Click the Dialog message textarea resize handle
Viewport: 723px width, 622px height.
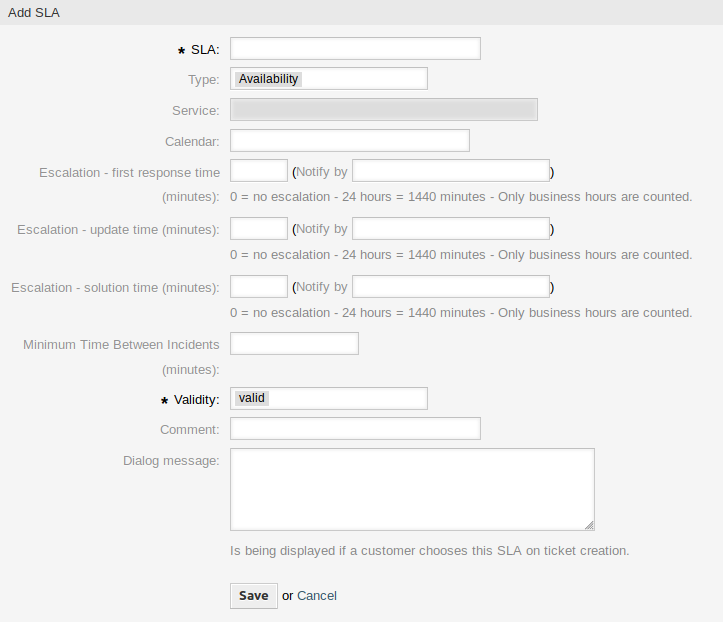[589, 525]
